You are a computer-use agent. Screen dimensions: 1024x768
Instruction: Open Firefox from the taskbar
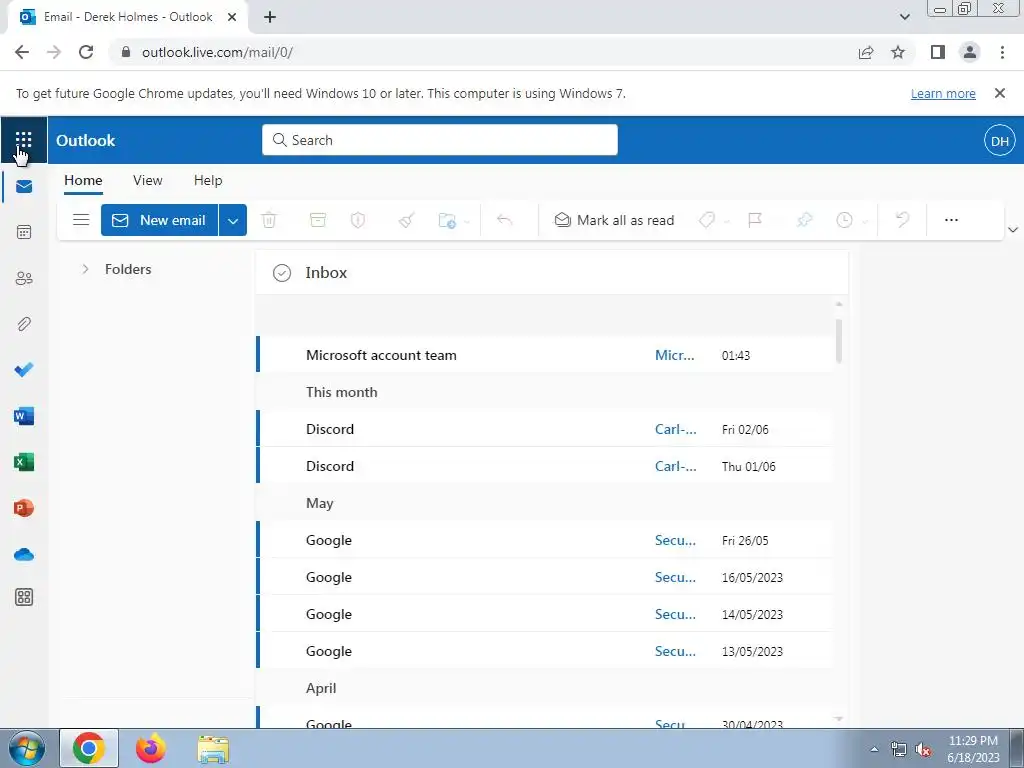tap(151, 748)
